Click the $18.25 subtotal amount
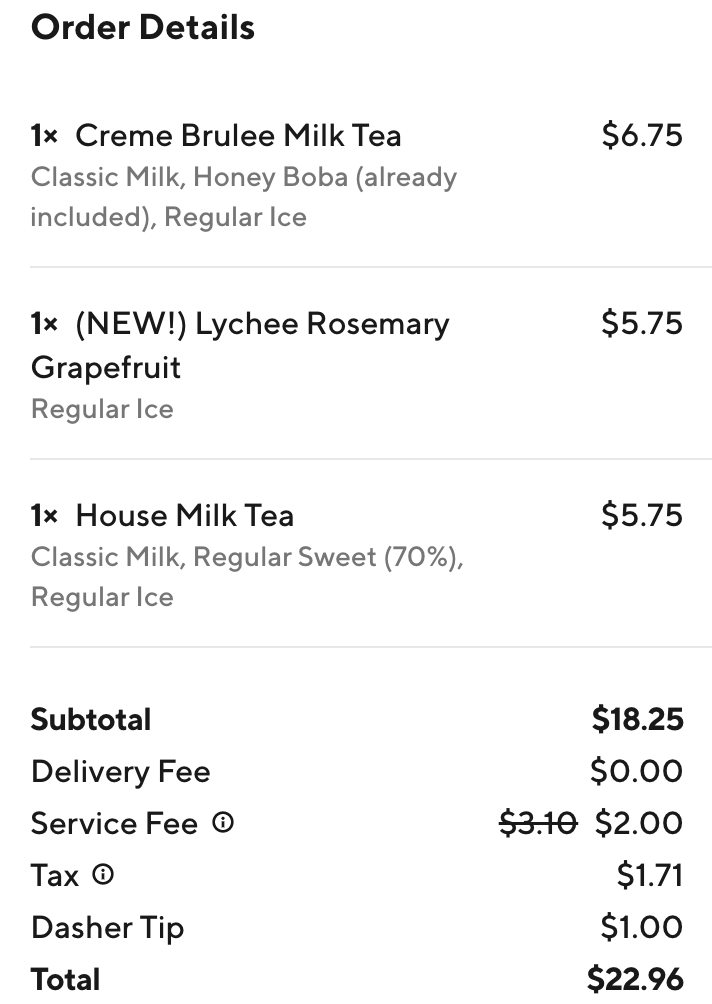 point(637,719)
